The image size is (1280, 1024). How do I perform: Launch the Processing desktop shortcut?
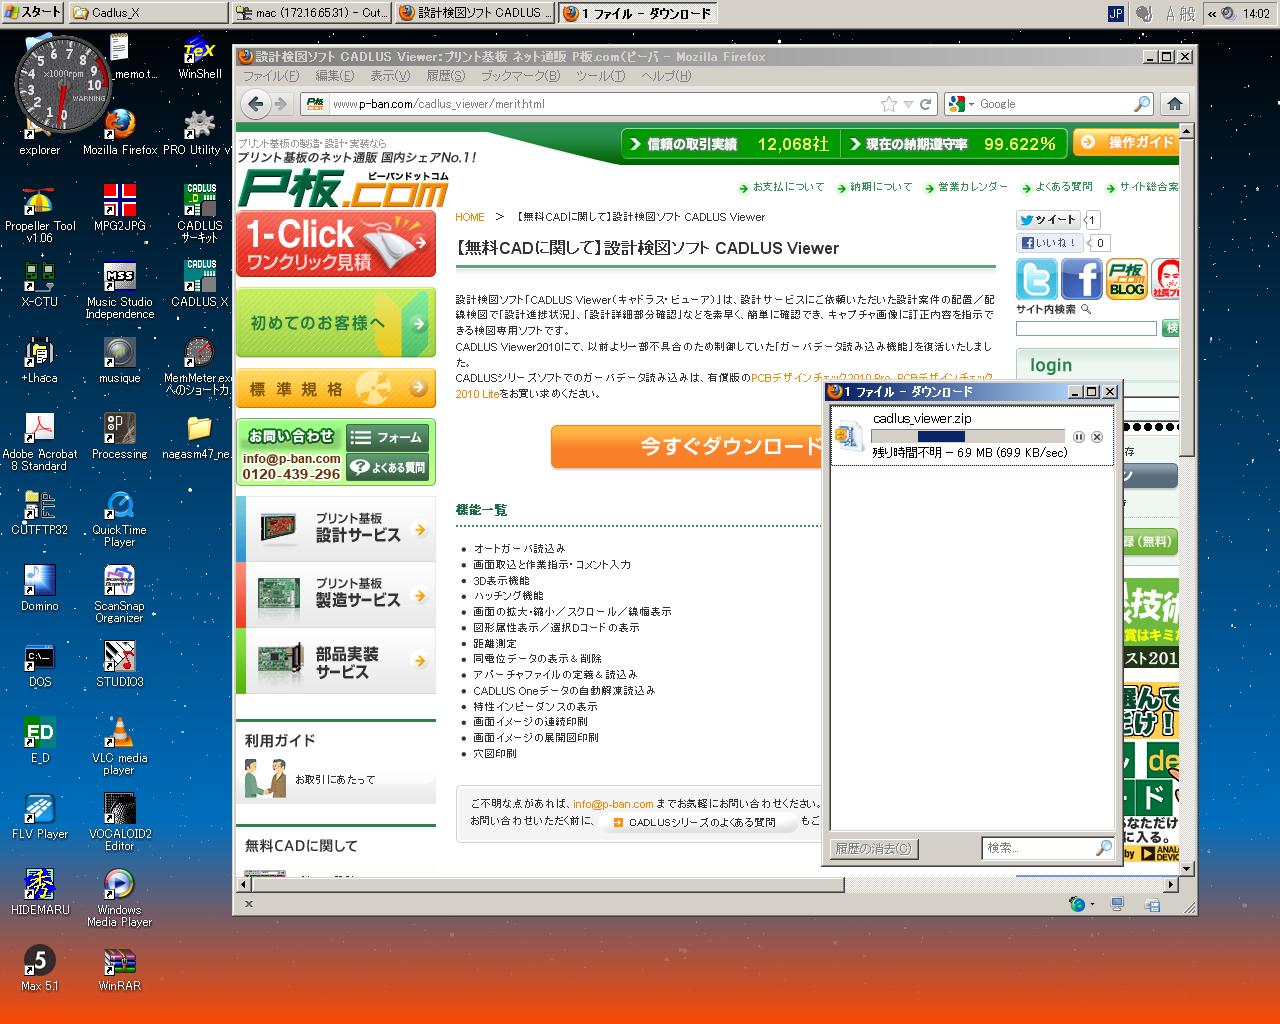point(120,436)
